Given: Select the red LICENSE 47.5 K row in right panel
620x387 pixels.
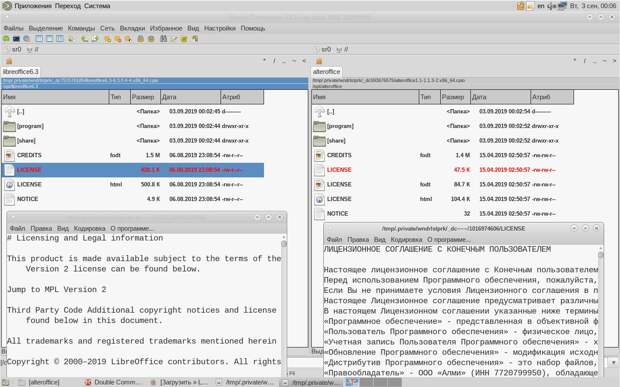Looking at the screenshot, I should (x=442, y=170).
